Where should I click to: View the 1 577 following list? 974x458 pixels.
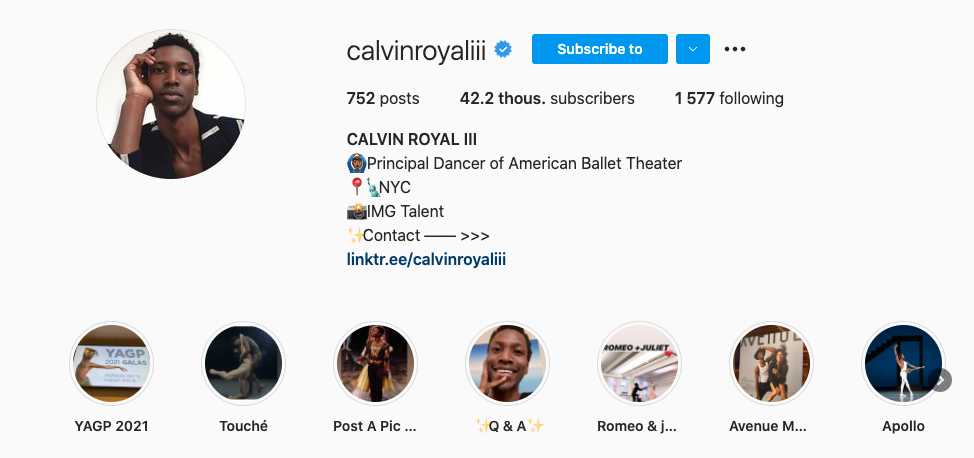click(x=729, y=99)
